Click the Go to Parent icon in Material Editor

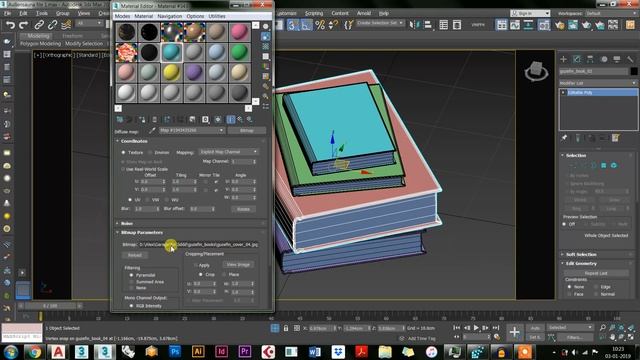(240, 119)
